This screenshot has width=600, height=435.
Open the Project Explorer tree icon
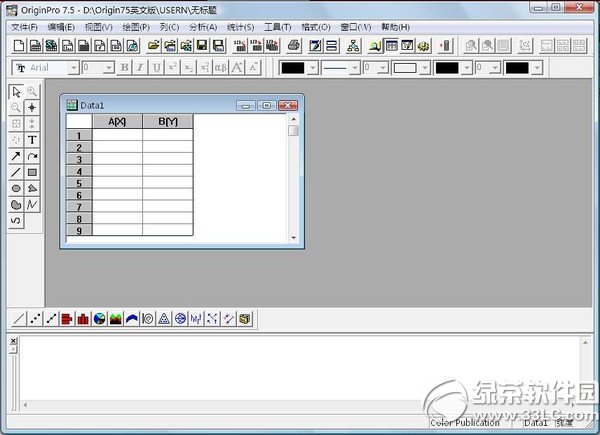(353, 46)
